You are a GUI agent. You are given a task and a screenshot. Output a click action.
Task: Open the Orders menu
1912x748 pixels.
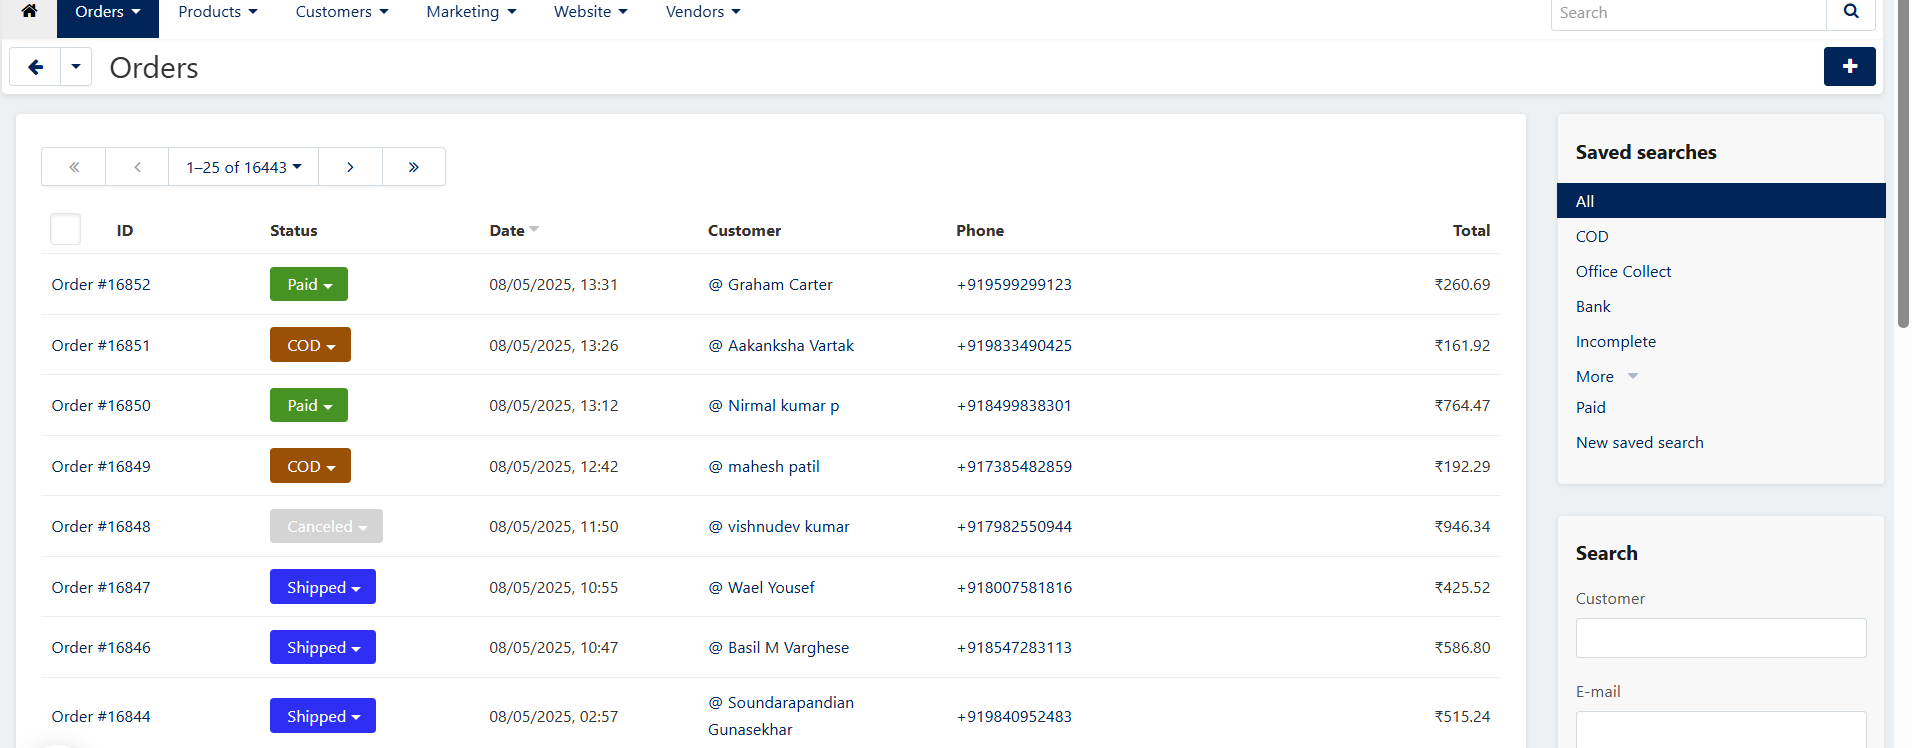pyautogui.click(x=107, y=12)
